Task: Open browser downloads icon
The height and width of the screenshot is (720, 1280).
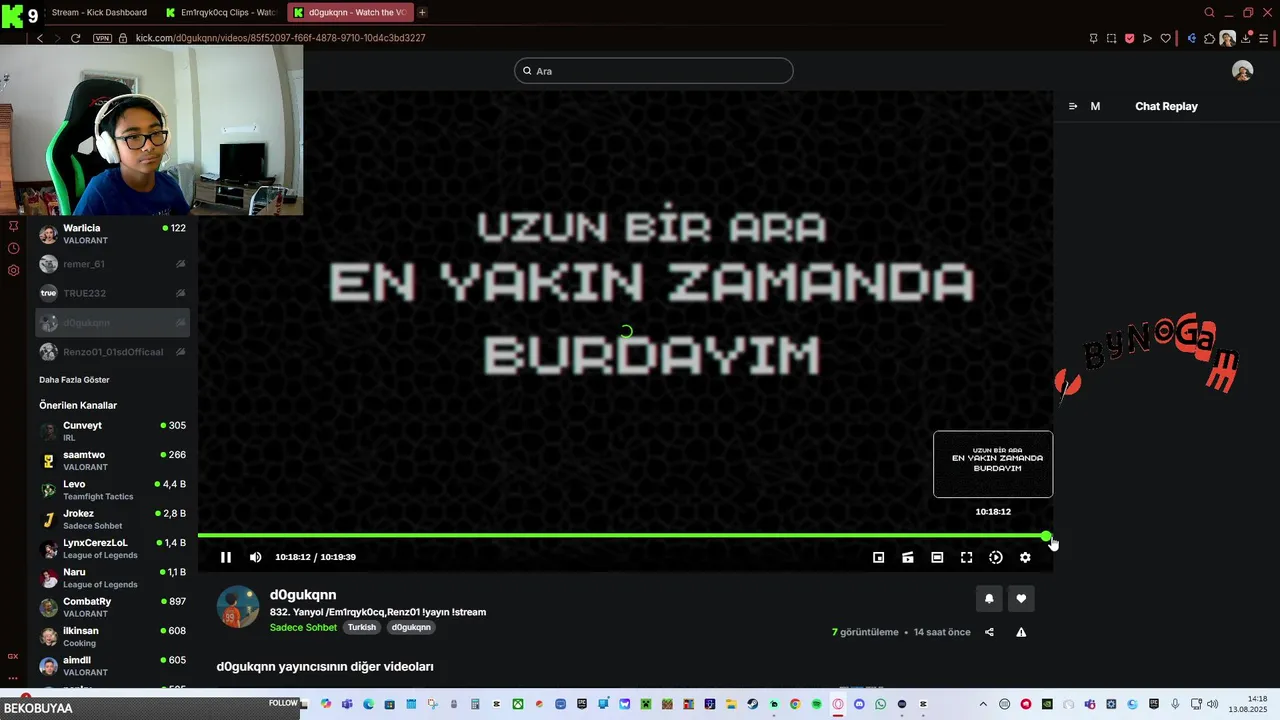Action: click(1247, 38)
